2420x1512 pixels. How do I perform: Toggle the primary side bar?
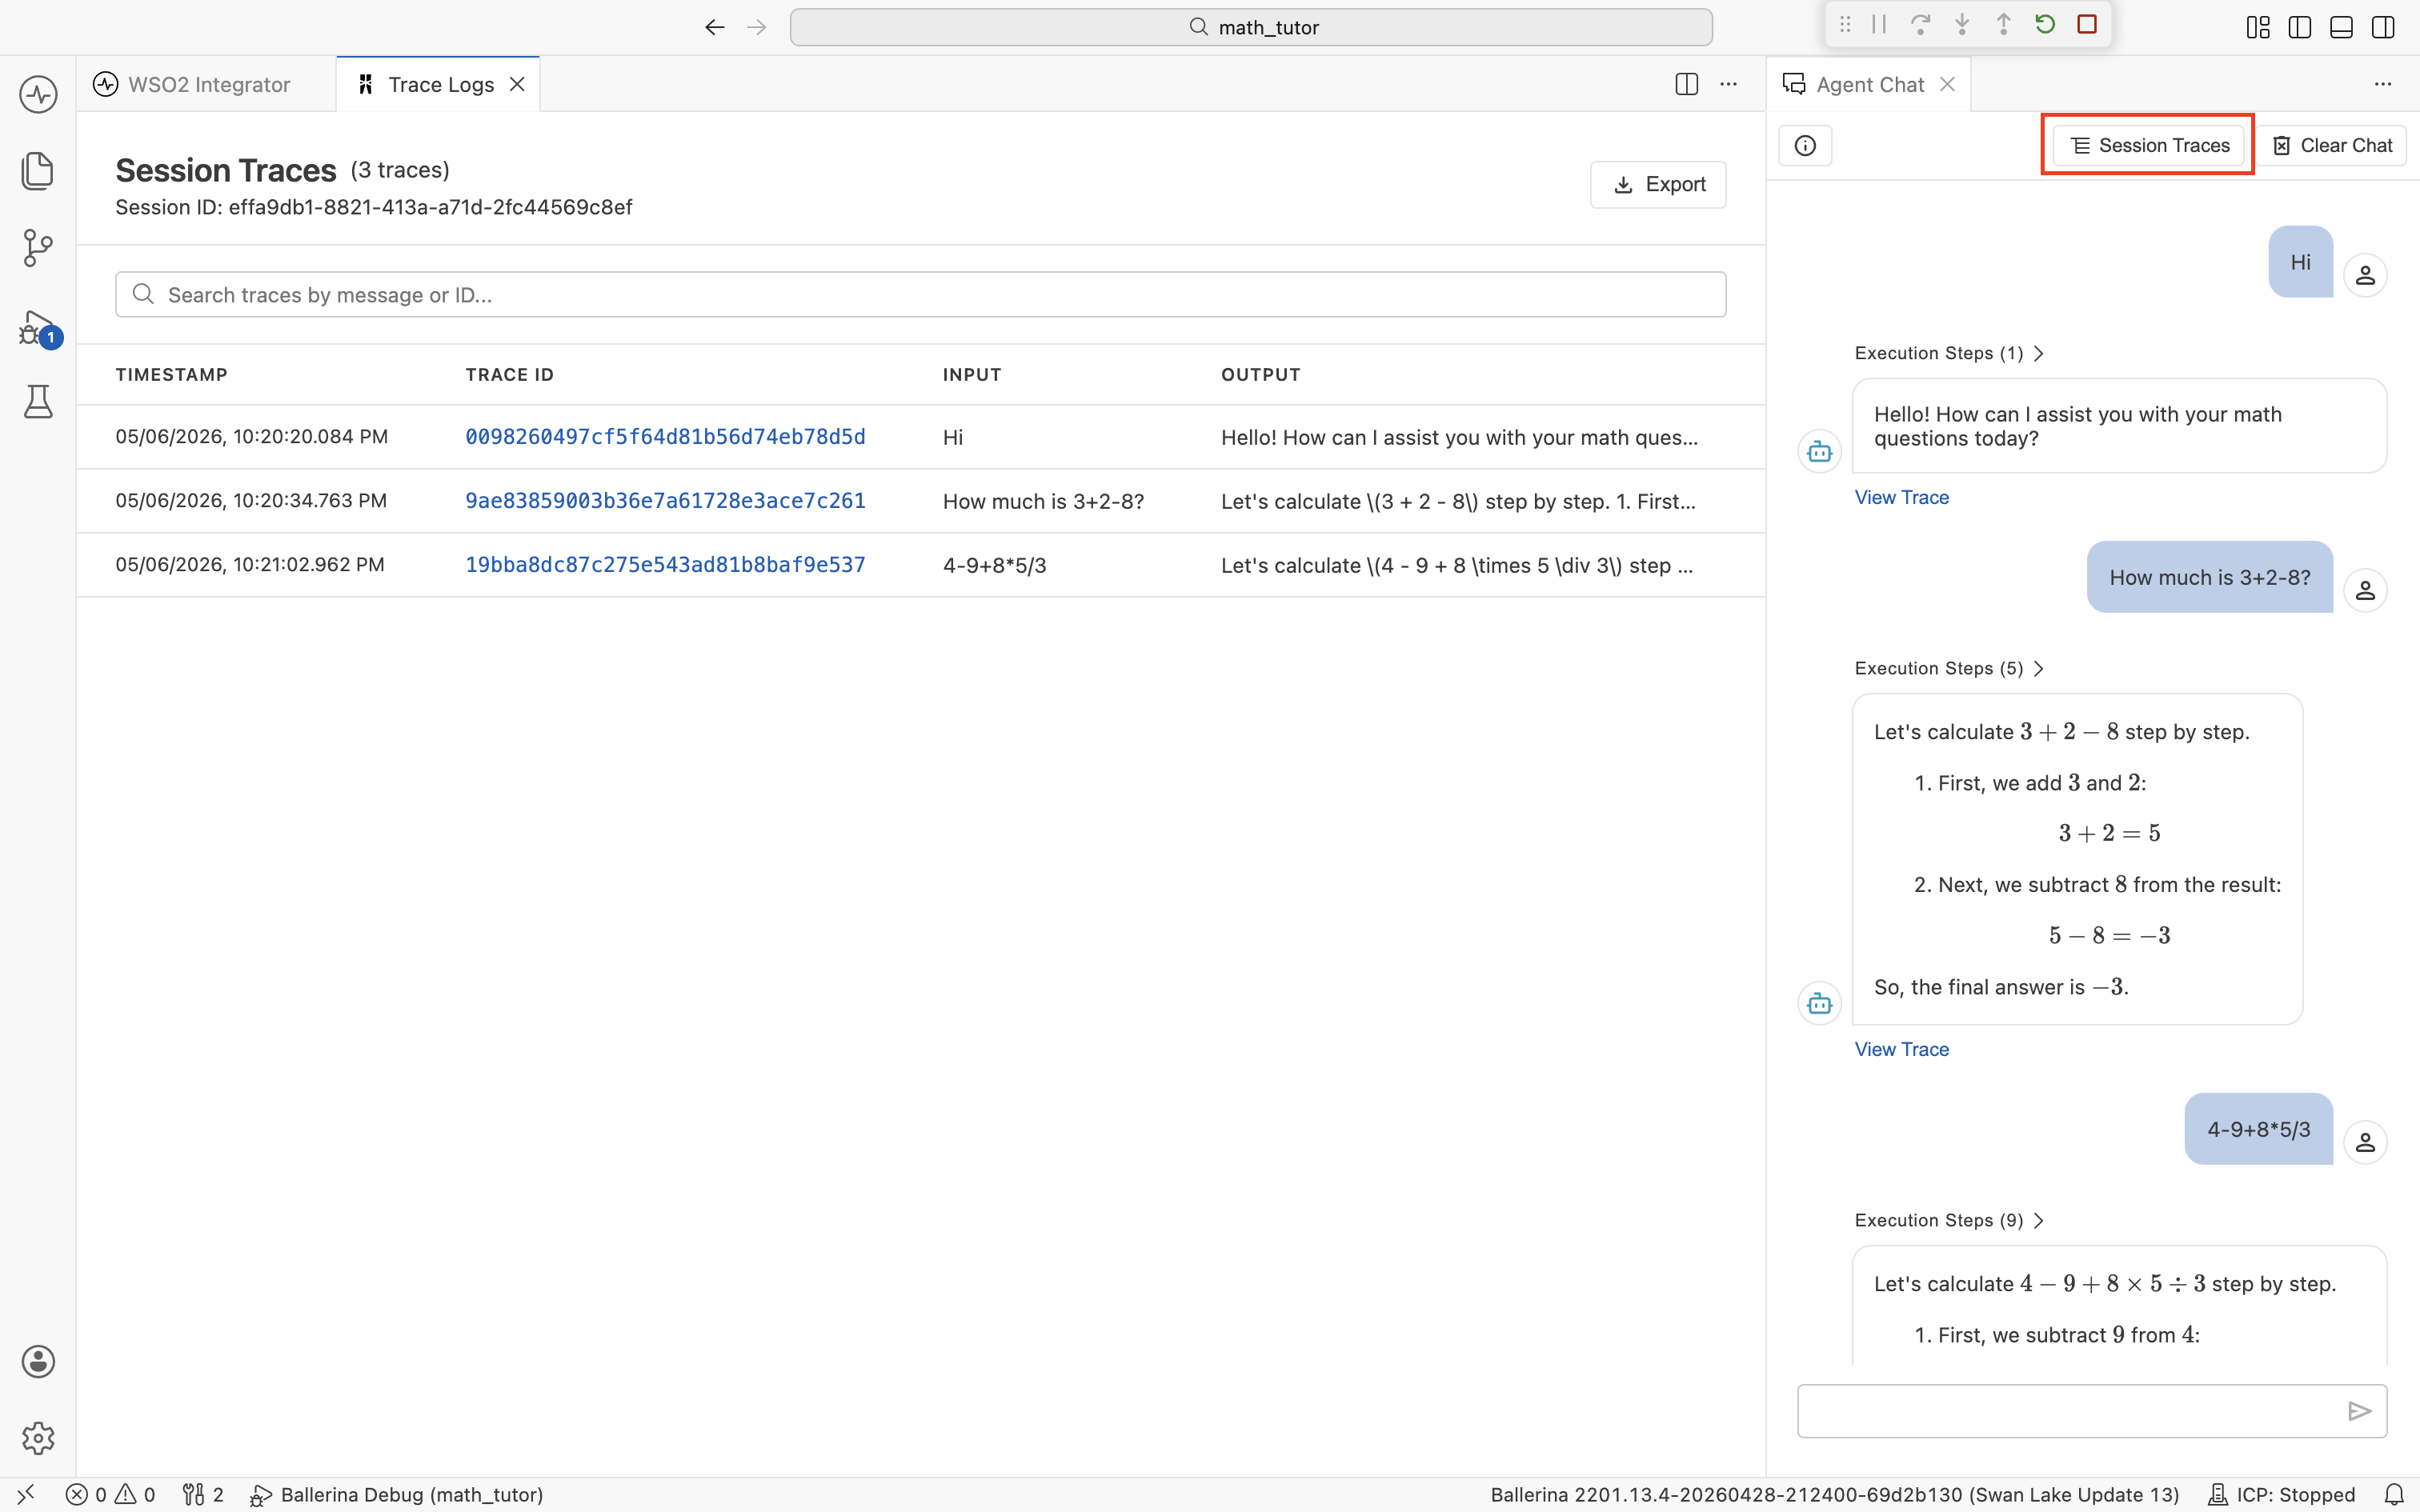(x=2300, y=27)
